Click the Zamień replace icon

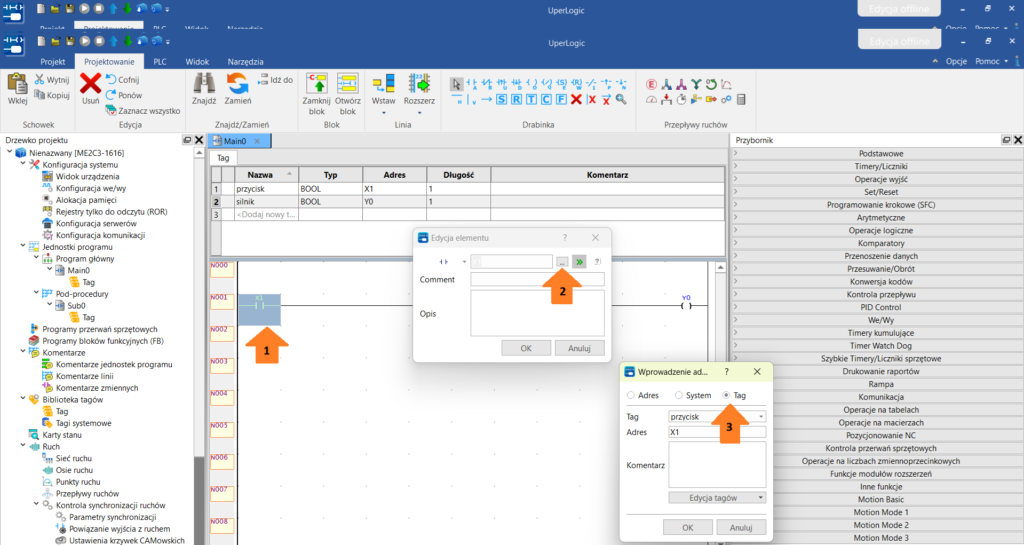(238, 84)
